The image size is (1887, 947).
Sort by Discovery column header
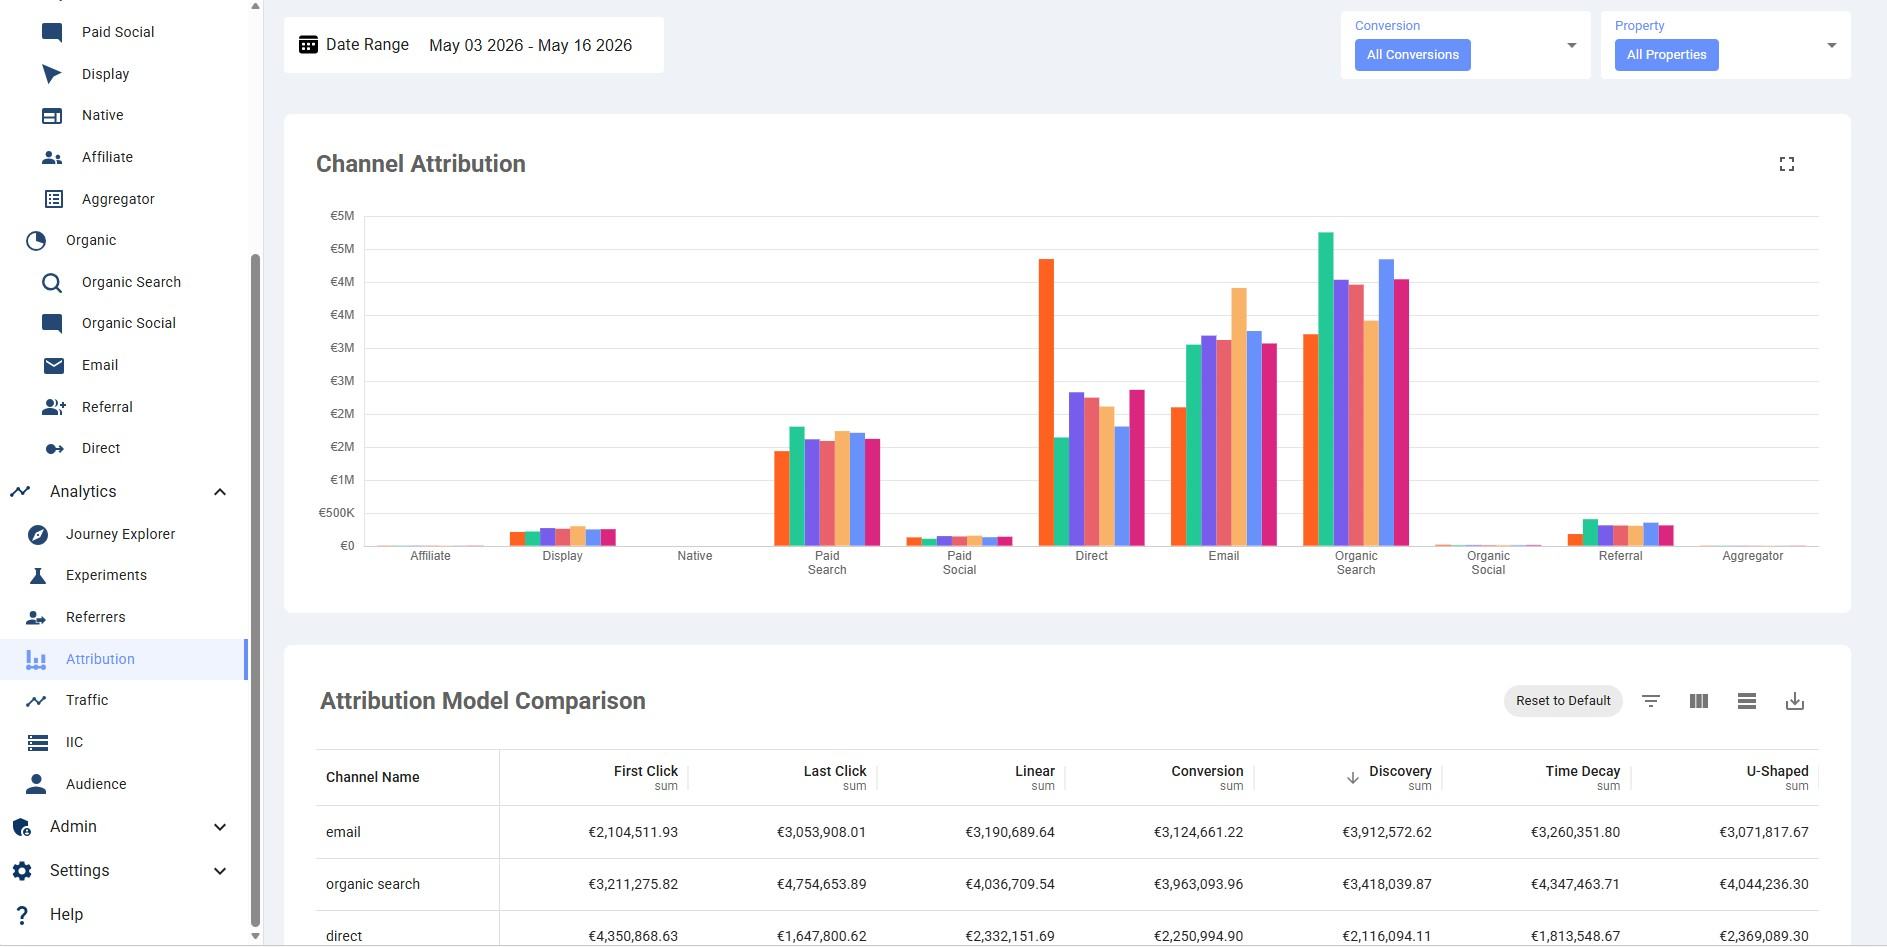click(1400, 771)
